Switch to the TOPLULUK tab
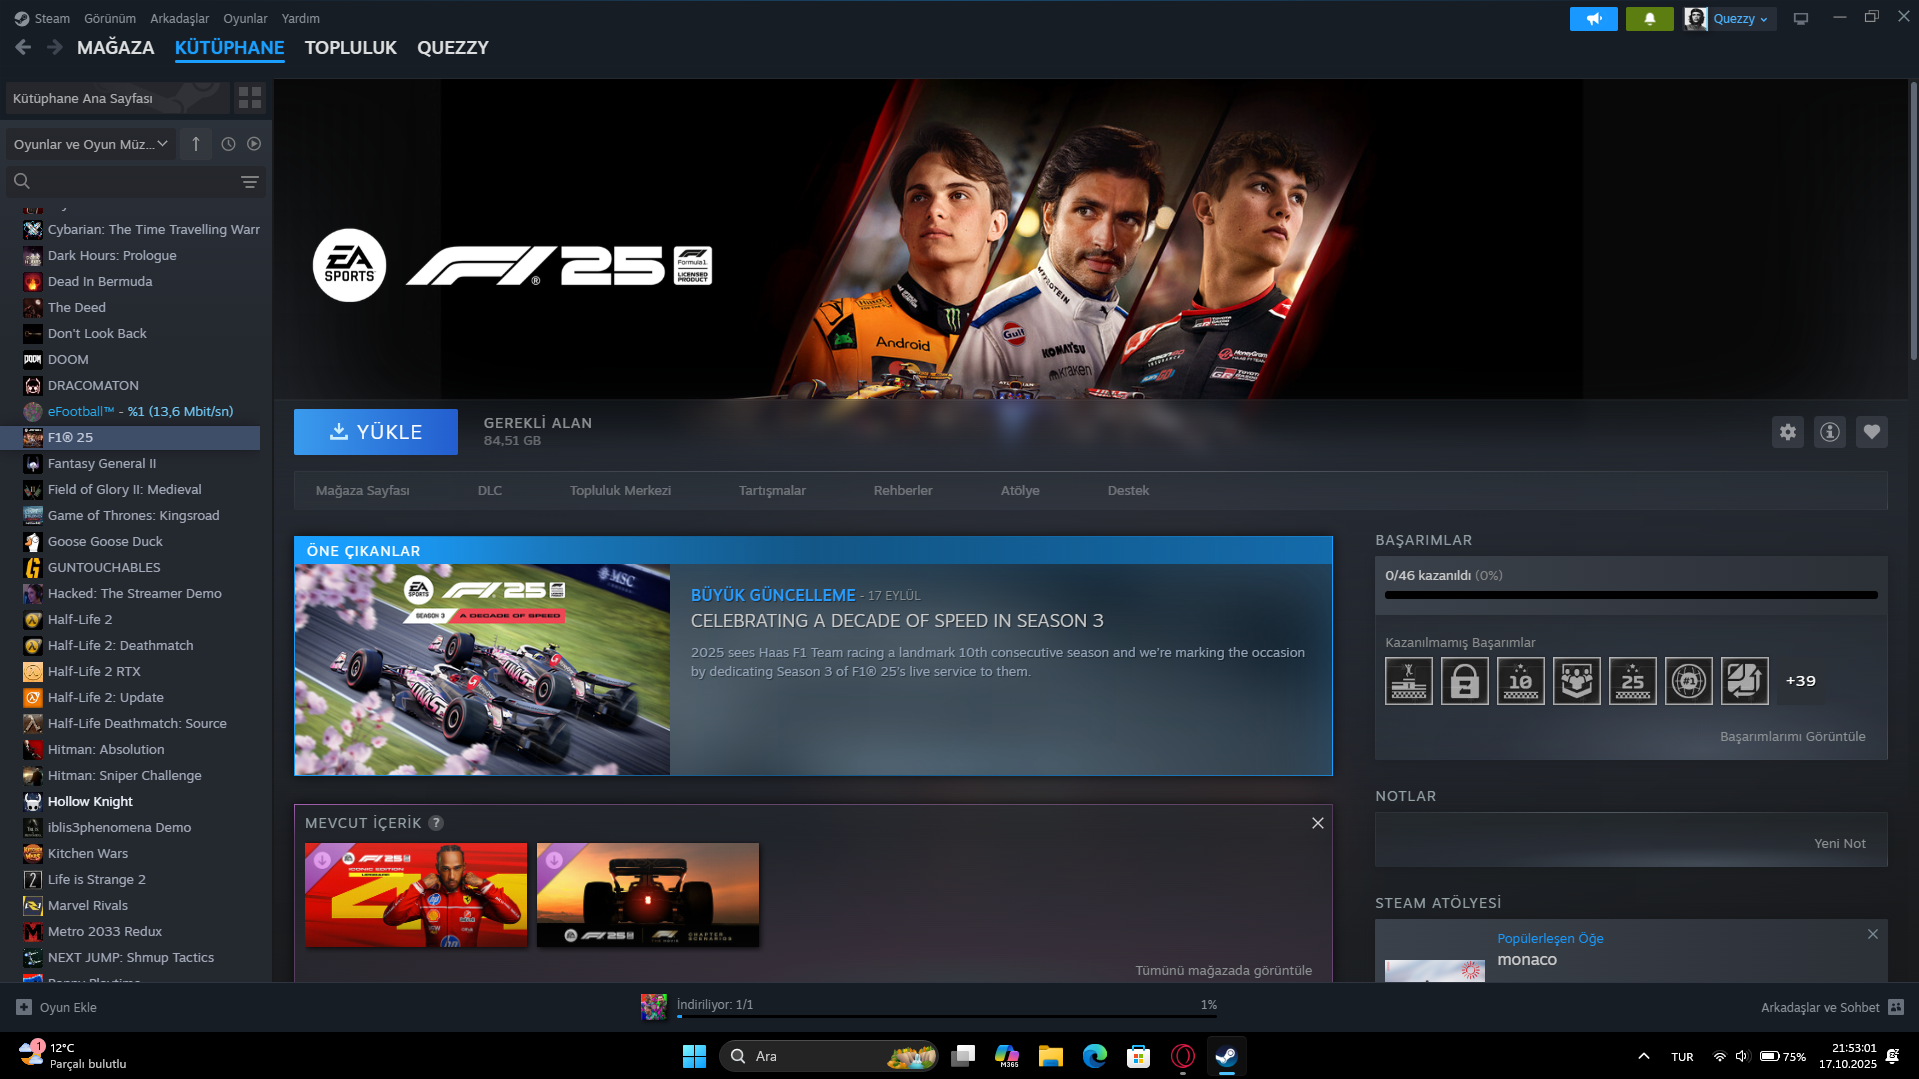1919x1079 pixels. [351, 47]
